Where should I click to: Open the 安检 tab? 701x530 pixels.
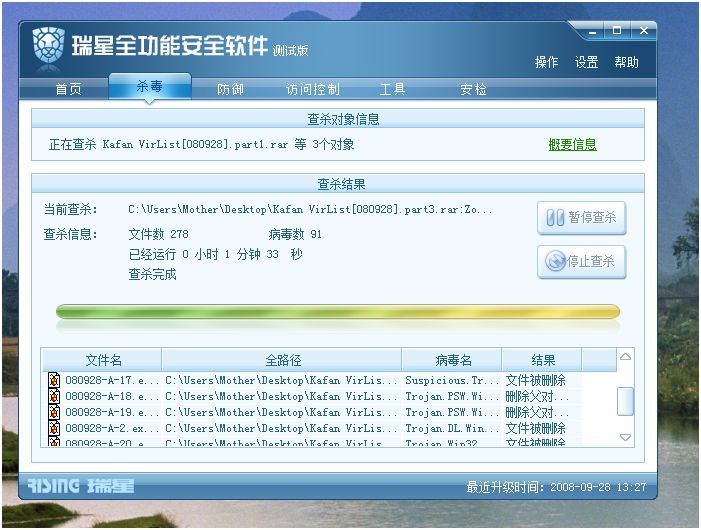point(473,89)
